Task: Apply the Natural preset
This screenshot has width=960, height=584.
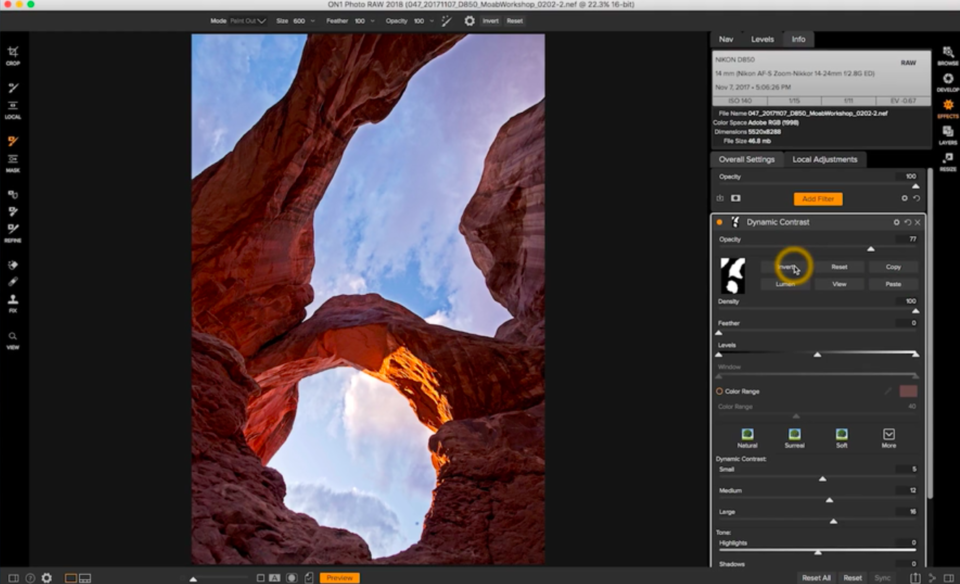Action: tap(747, 438)
